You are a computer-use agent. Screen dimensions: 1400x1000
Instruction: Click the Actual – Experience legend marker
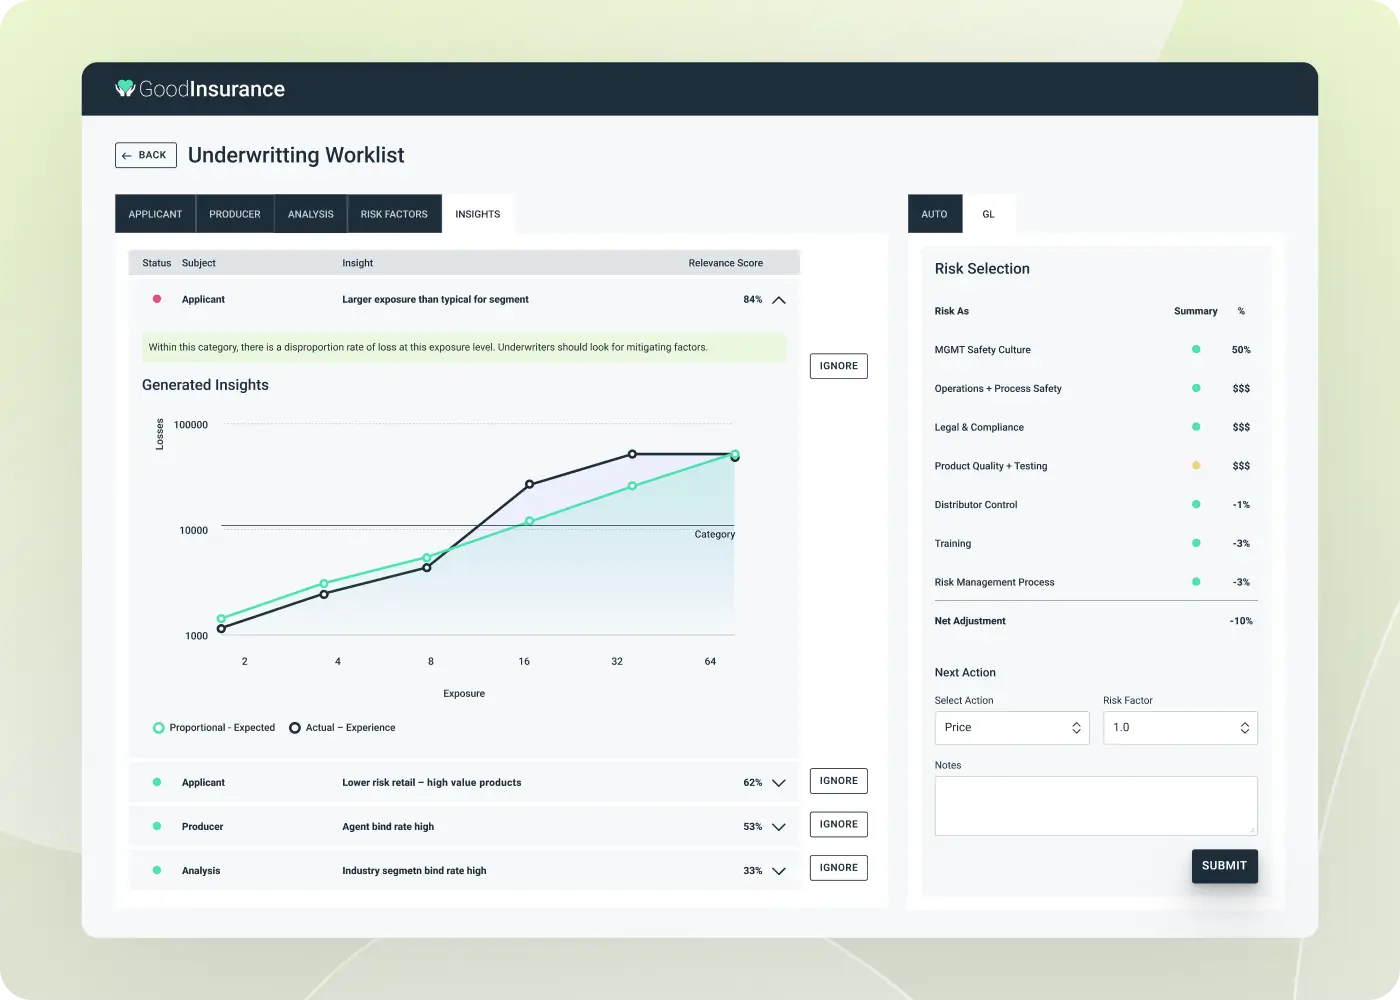(x=295, y=728)
